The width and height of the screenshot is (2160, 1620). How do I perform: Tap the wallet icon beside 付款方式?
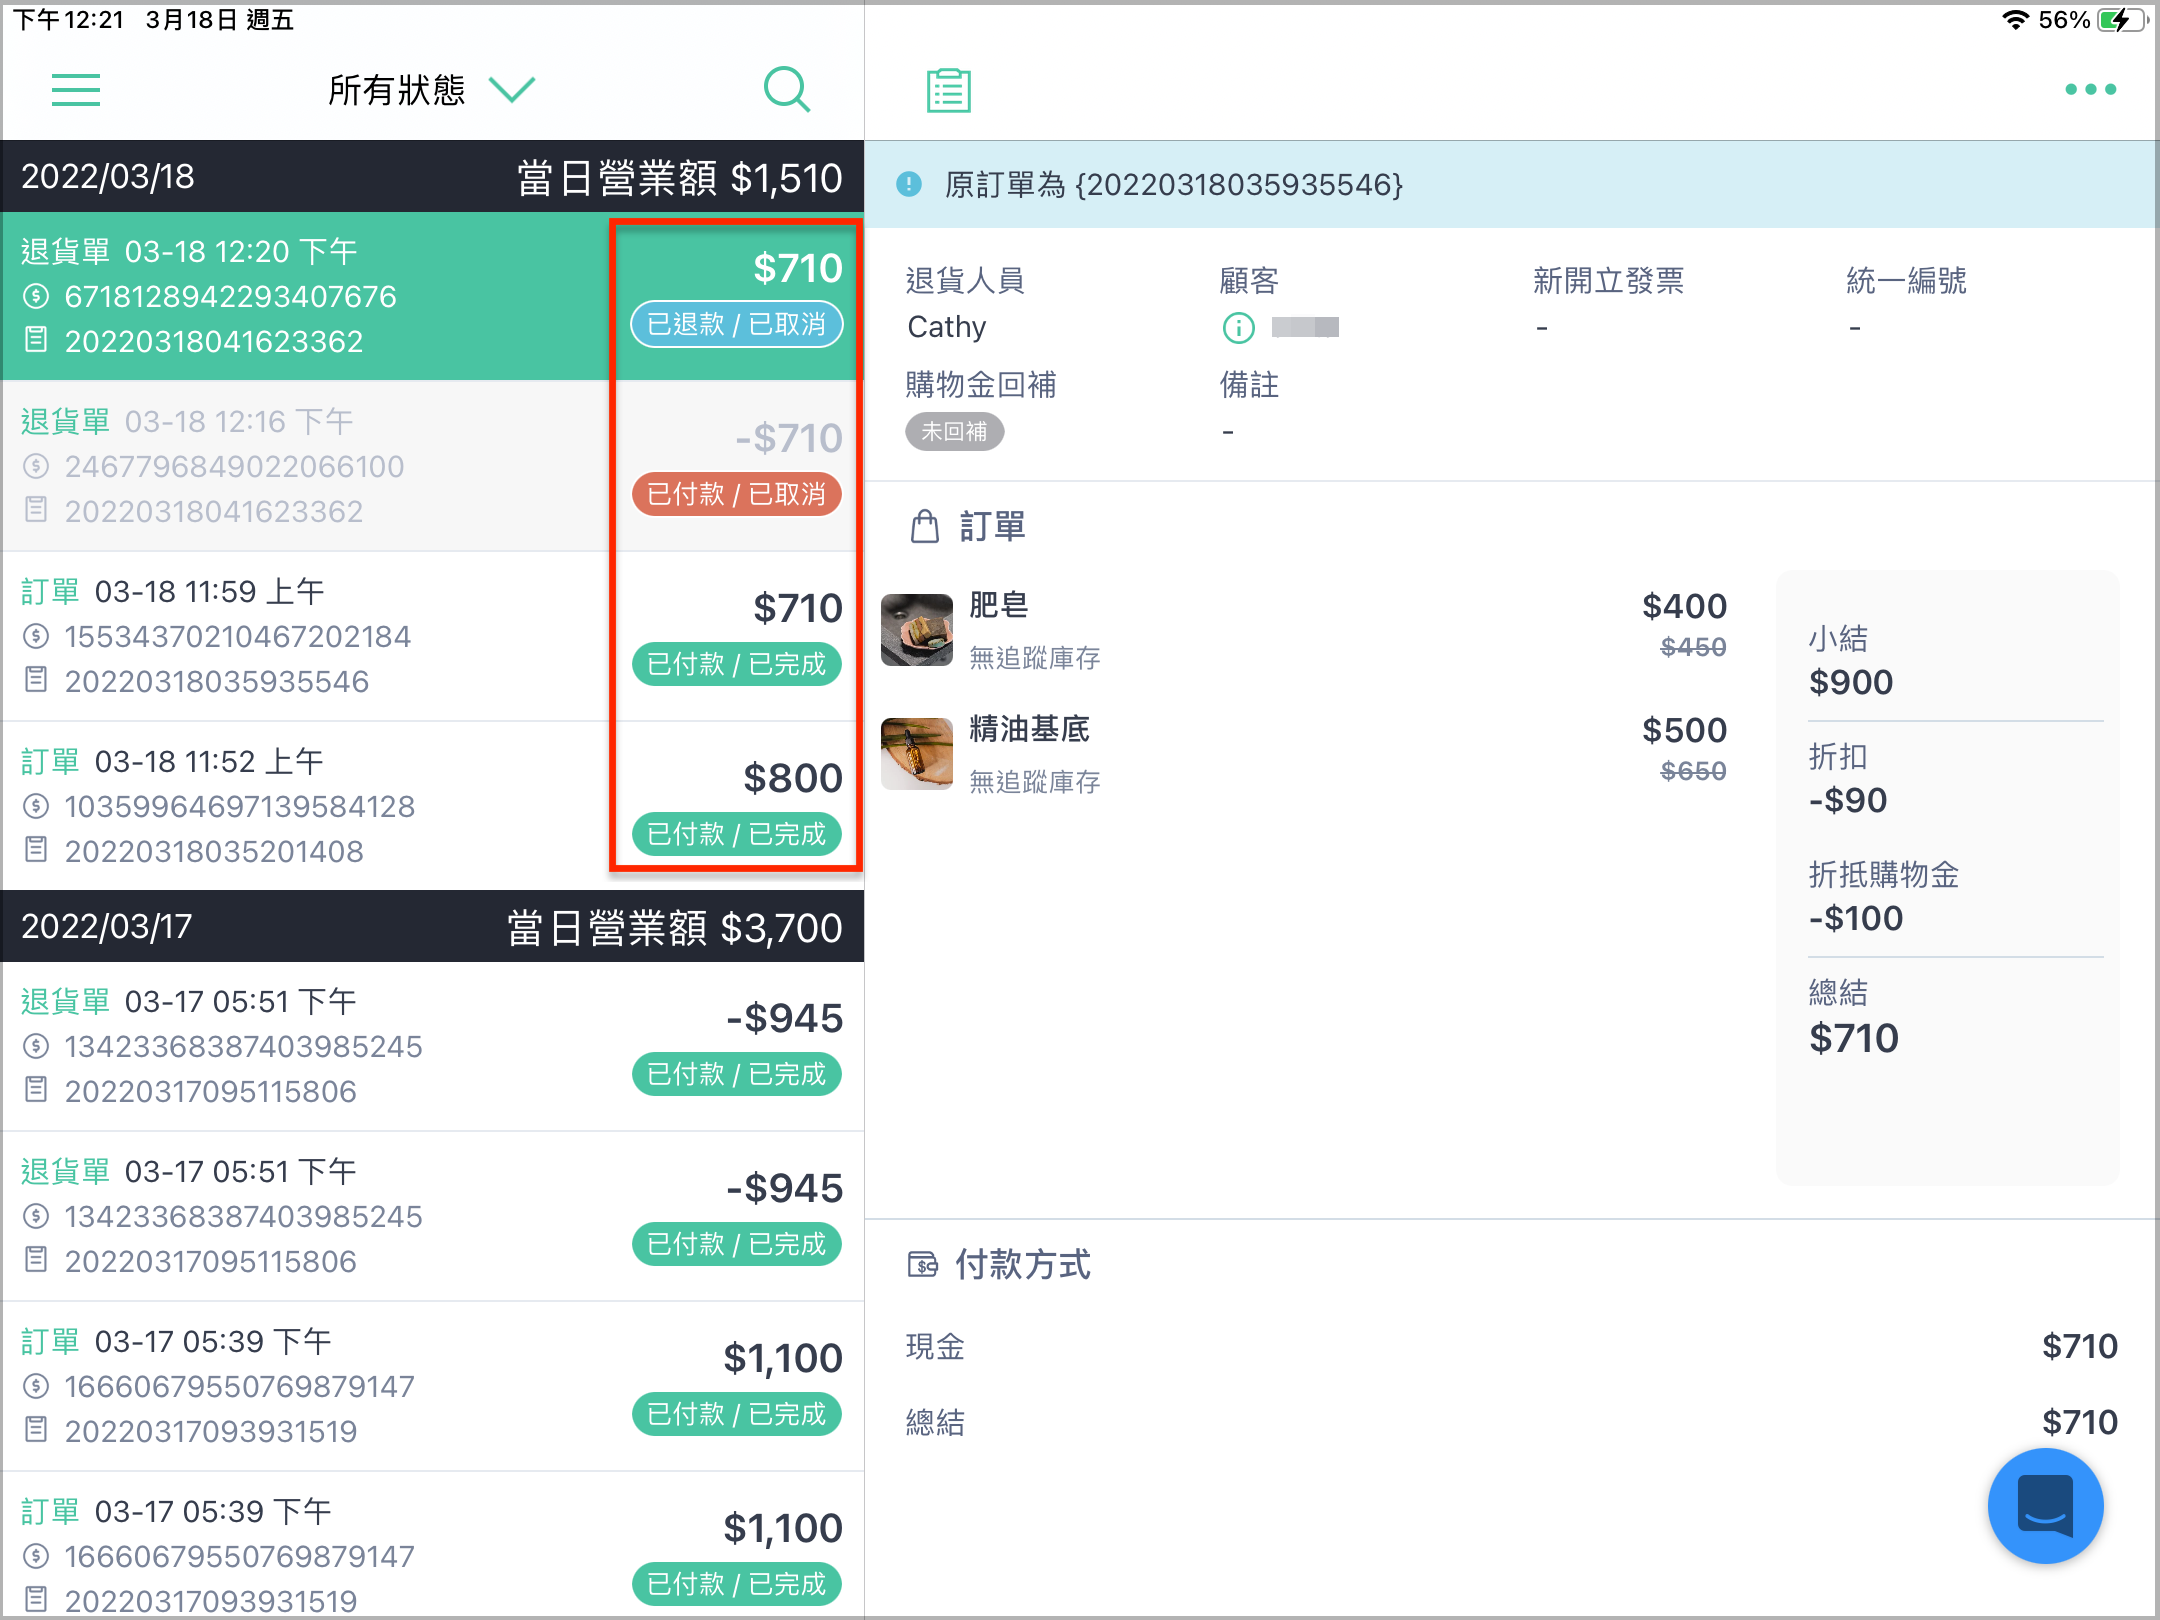point(922,1265)
